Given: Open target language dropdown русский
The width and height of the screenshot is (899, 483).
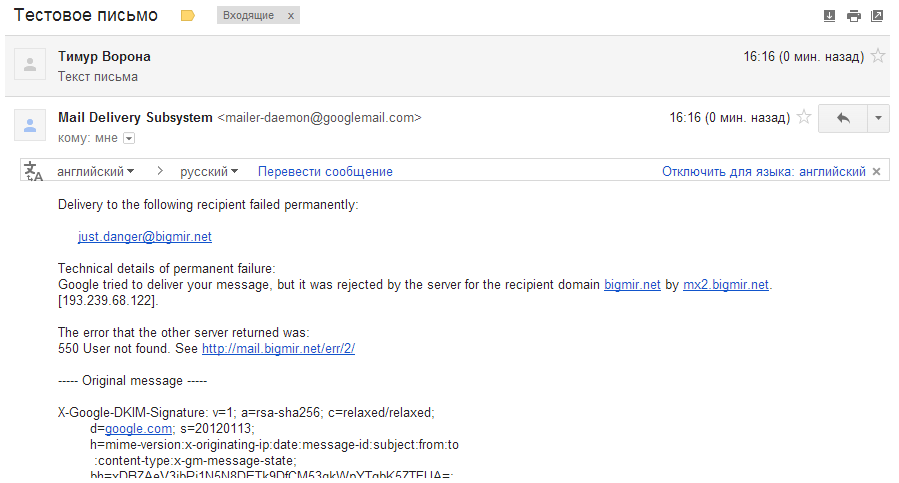Looking at the screenshot, I should 208,172.
